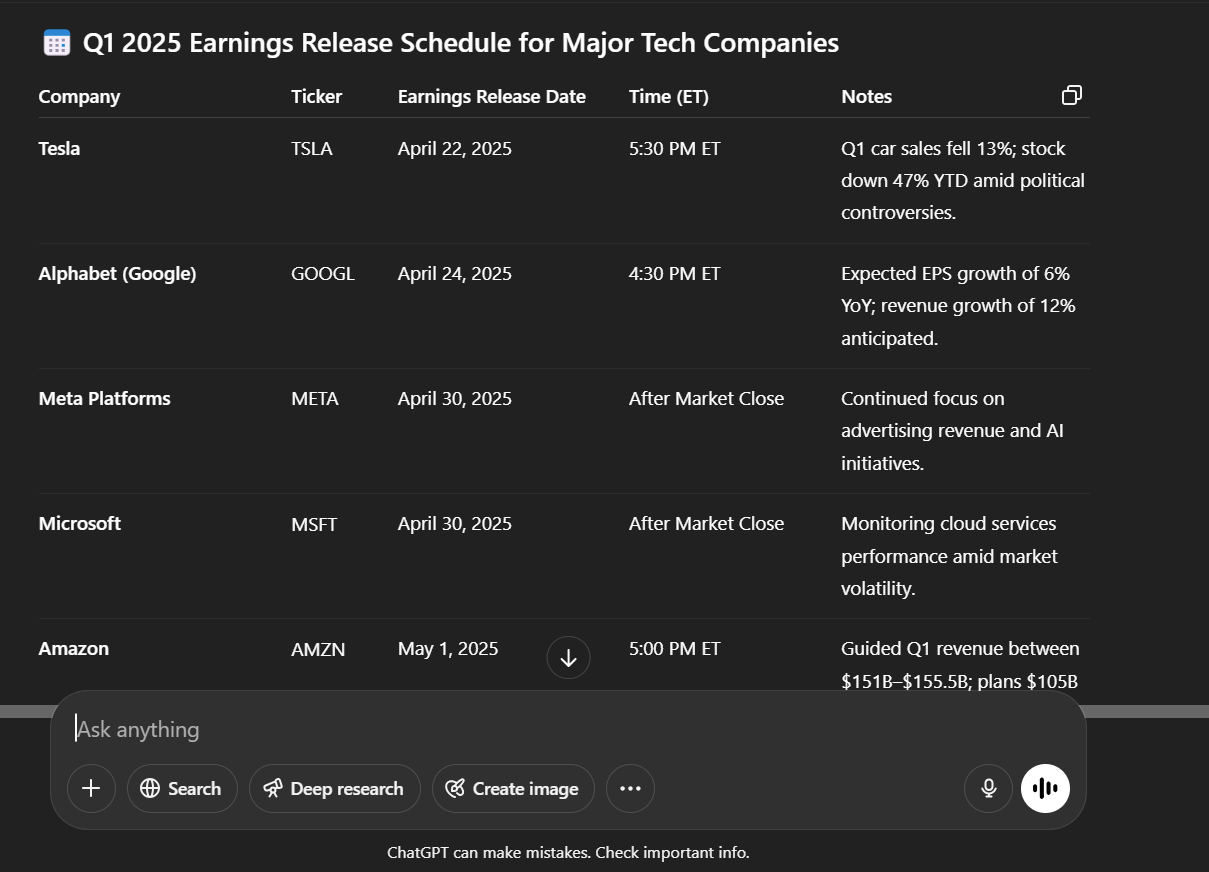Click Microsoft's cloud services notes
1209x872 pixels.
click(949, 556)
